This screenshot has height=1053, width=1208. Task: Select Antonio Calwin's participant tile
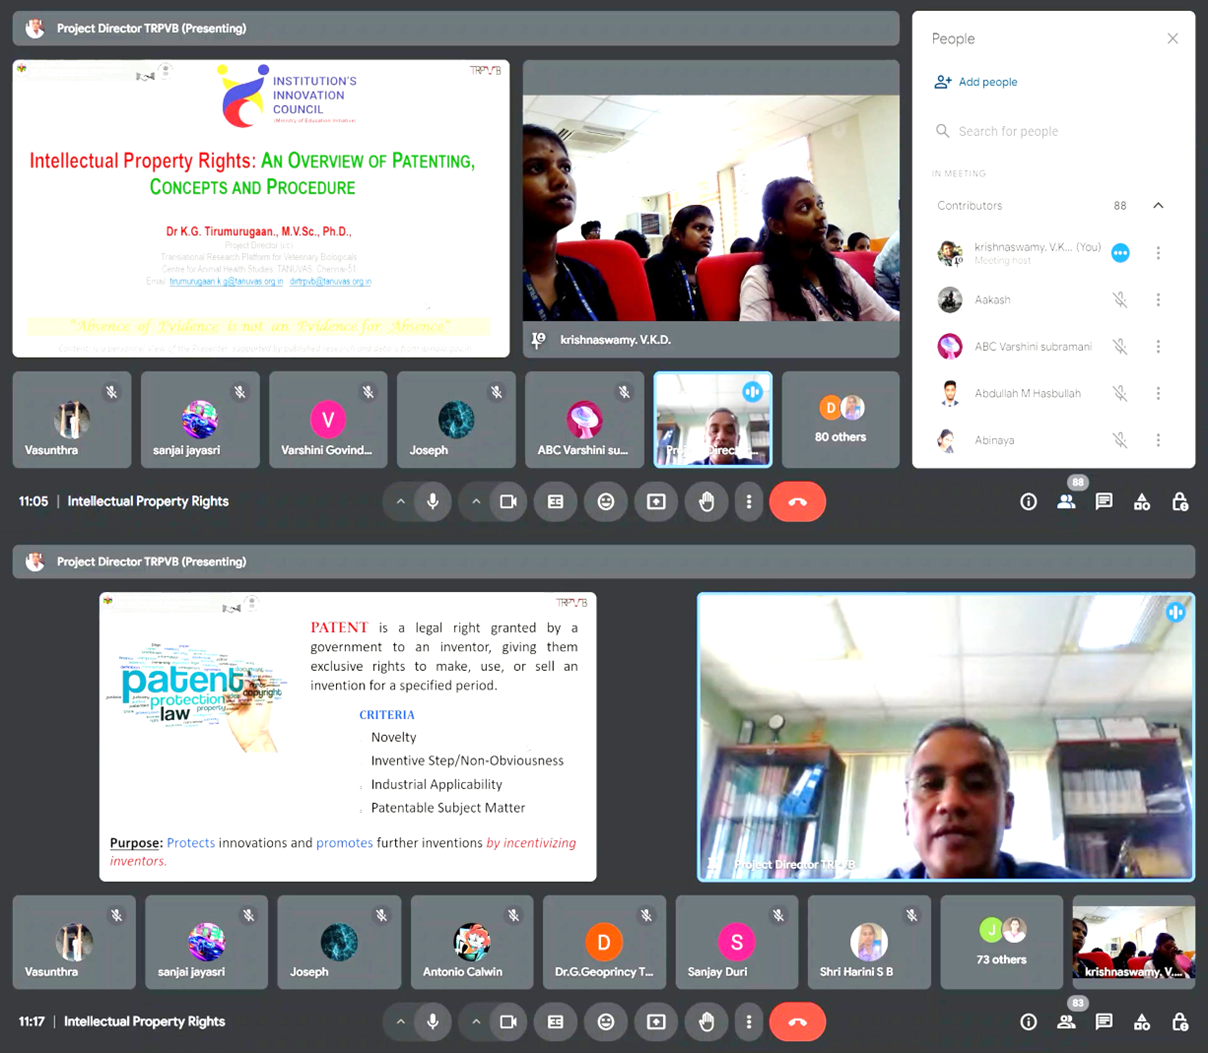471,943
